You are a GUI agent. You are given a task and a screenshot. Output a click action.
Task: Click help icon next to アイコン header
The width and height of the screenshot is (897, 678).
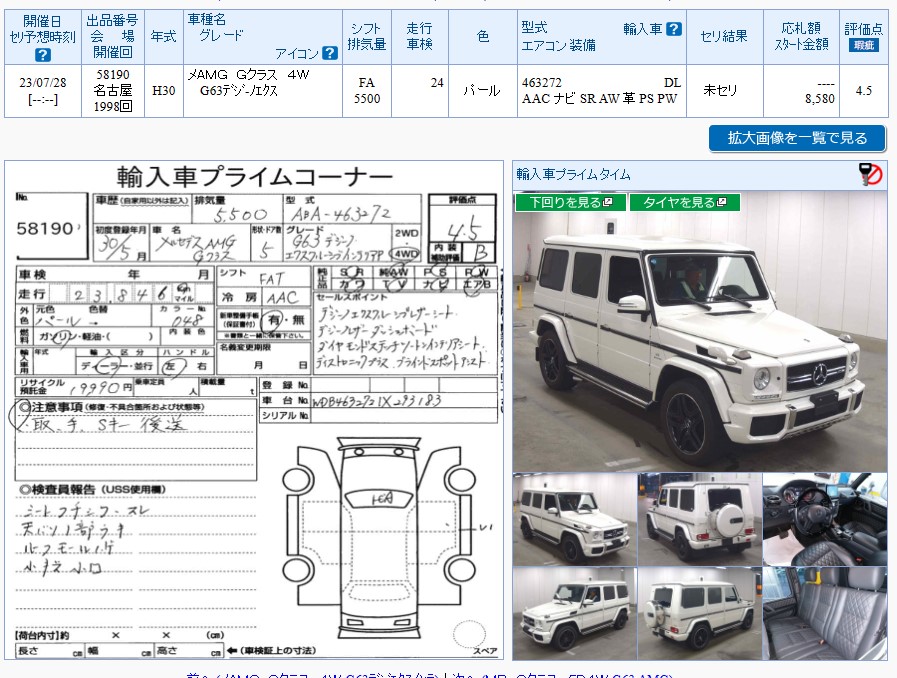[x=330, y=53]
